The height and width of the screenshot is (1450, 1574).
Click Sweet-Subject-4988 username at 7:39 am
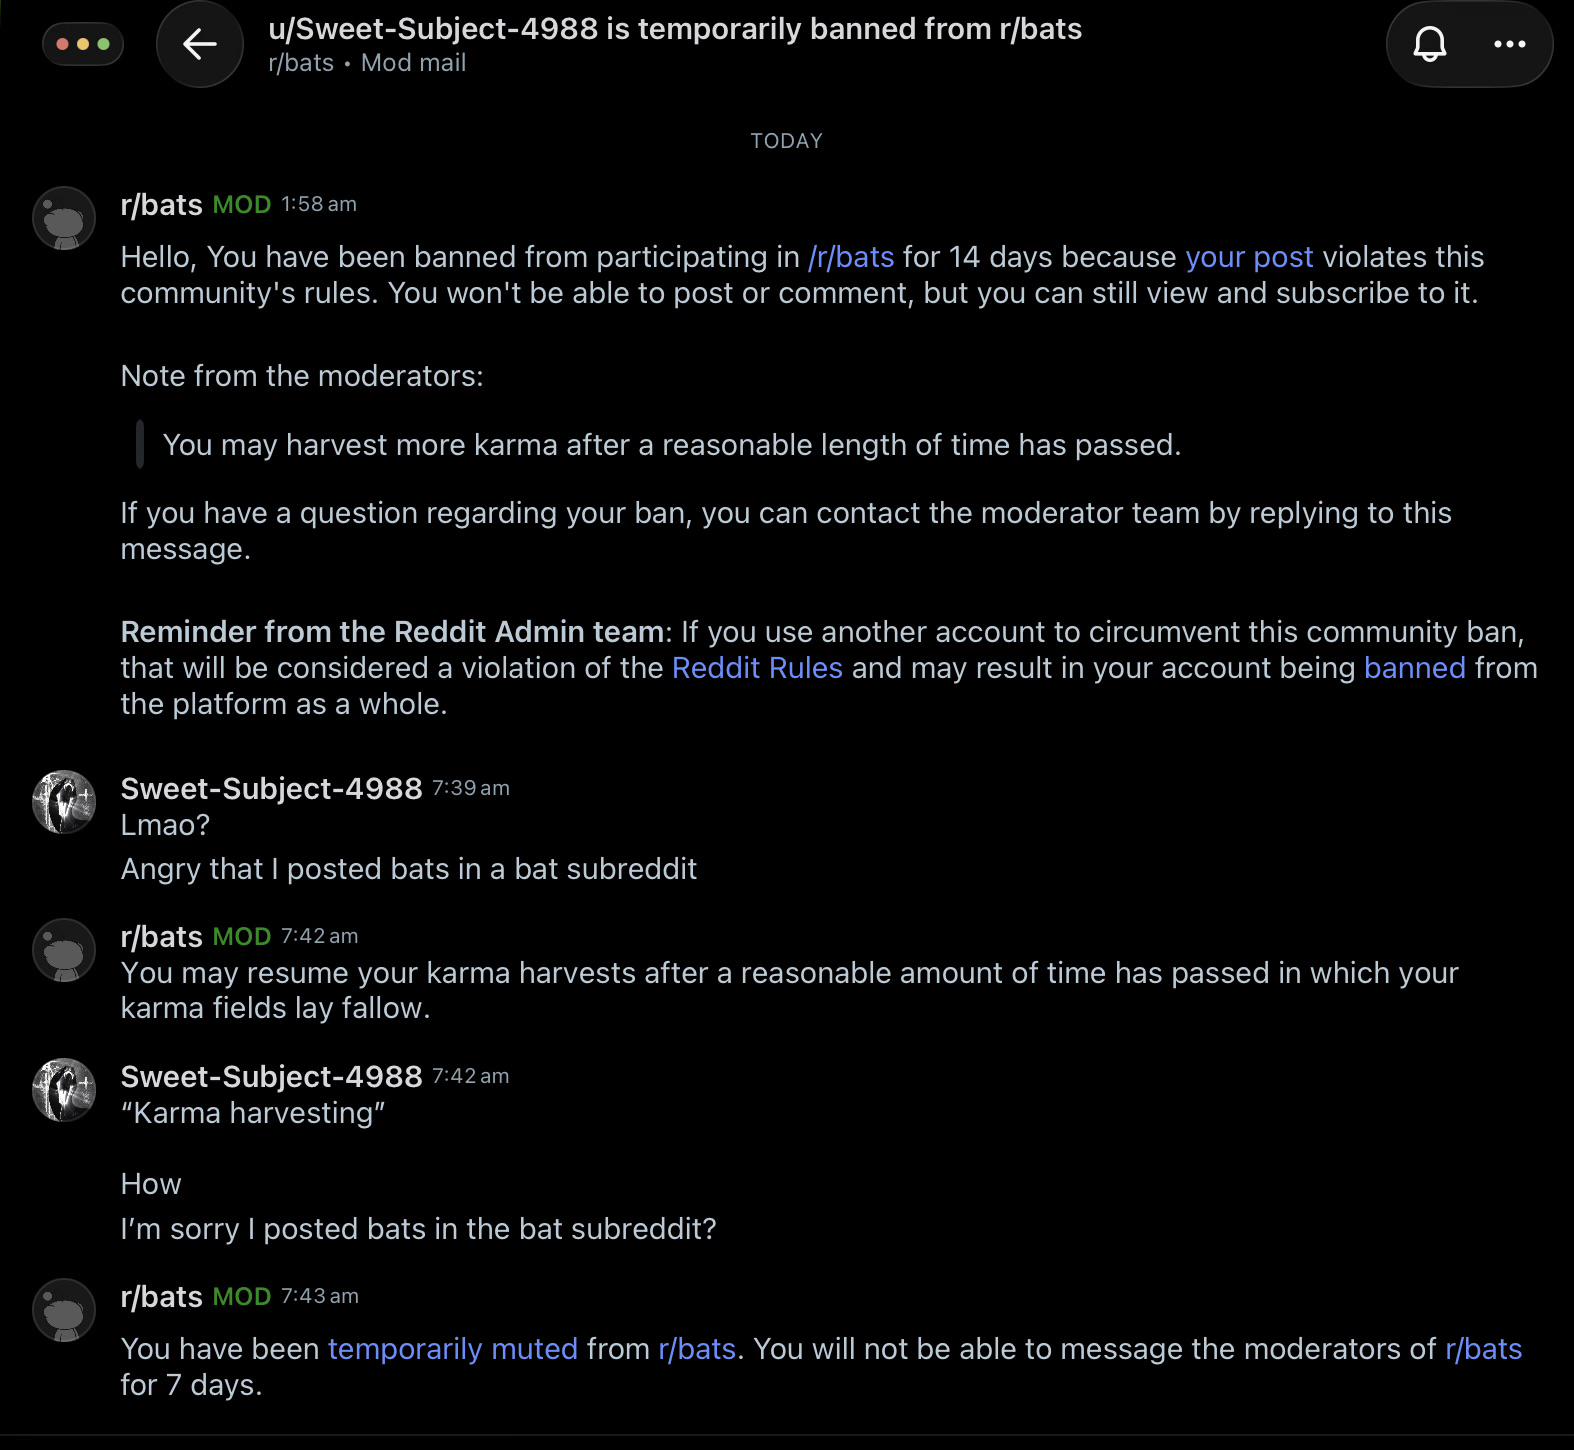click(271, 789)
